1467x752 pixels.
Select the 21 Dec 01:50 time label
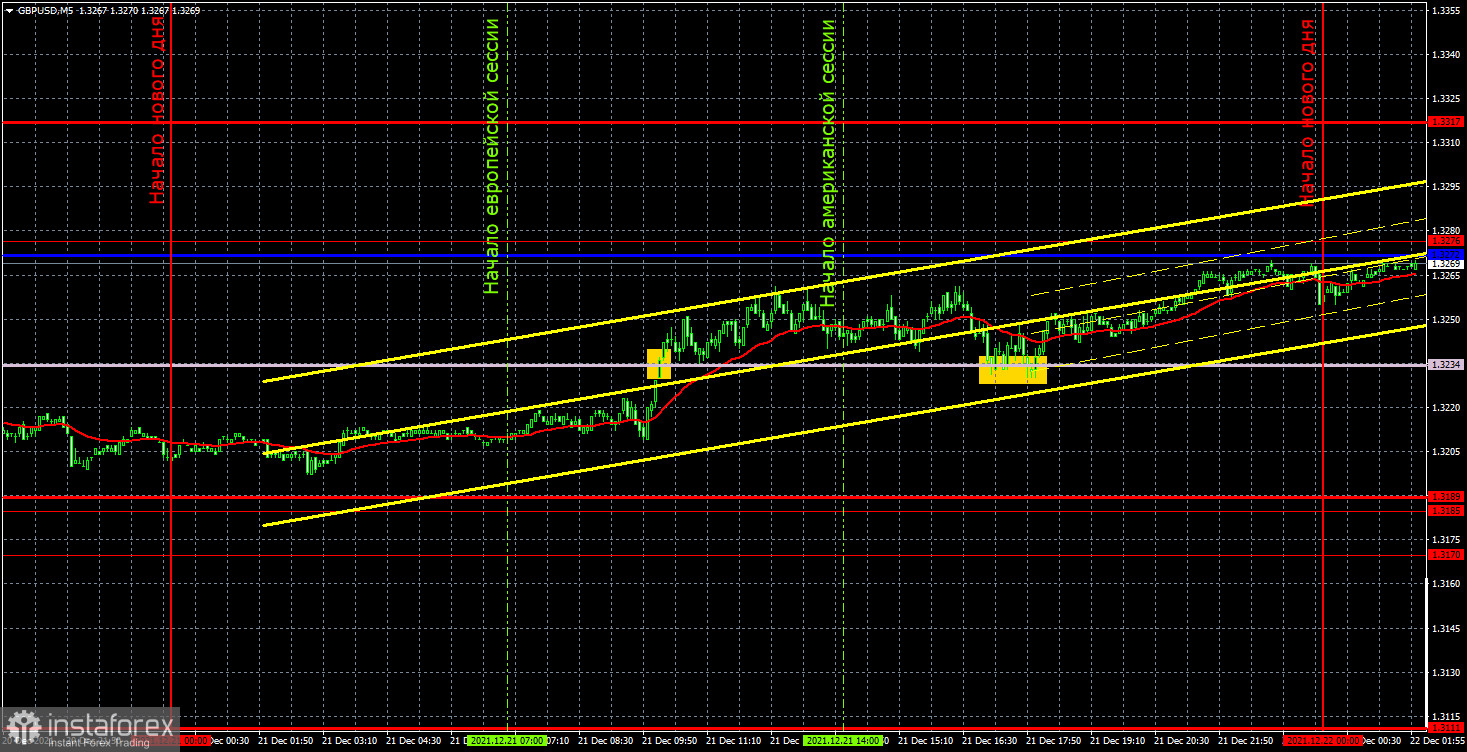(x=286, y=741)
